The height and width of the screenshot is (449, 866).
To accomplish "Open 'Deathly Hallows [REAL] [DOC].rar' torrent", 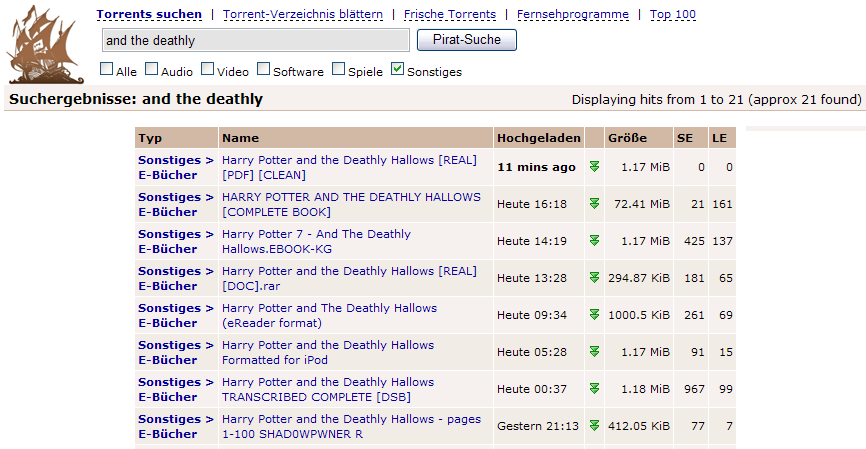I will pos(350,278).
